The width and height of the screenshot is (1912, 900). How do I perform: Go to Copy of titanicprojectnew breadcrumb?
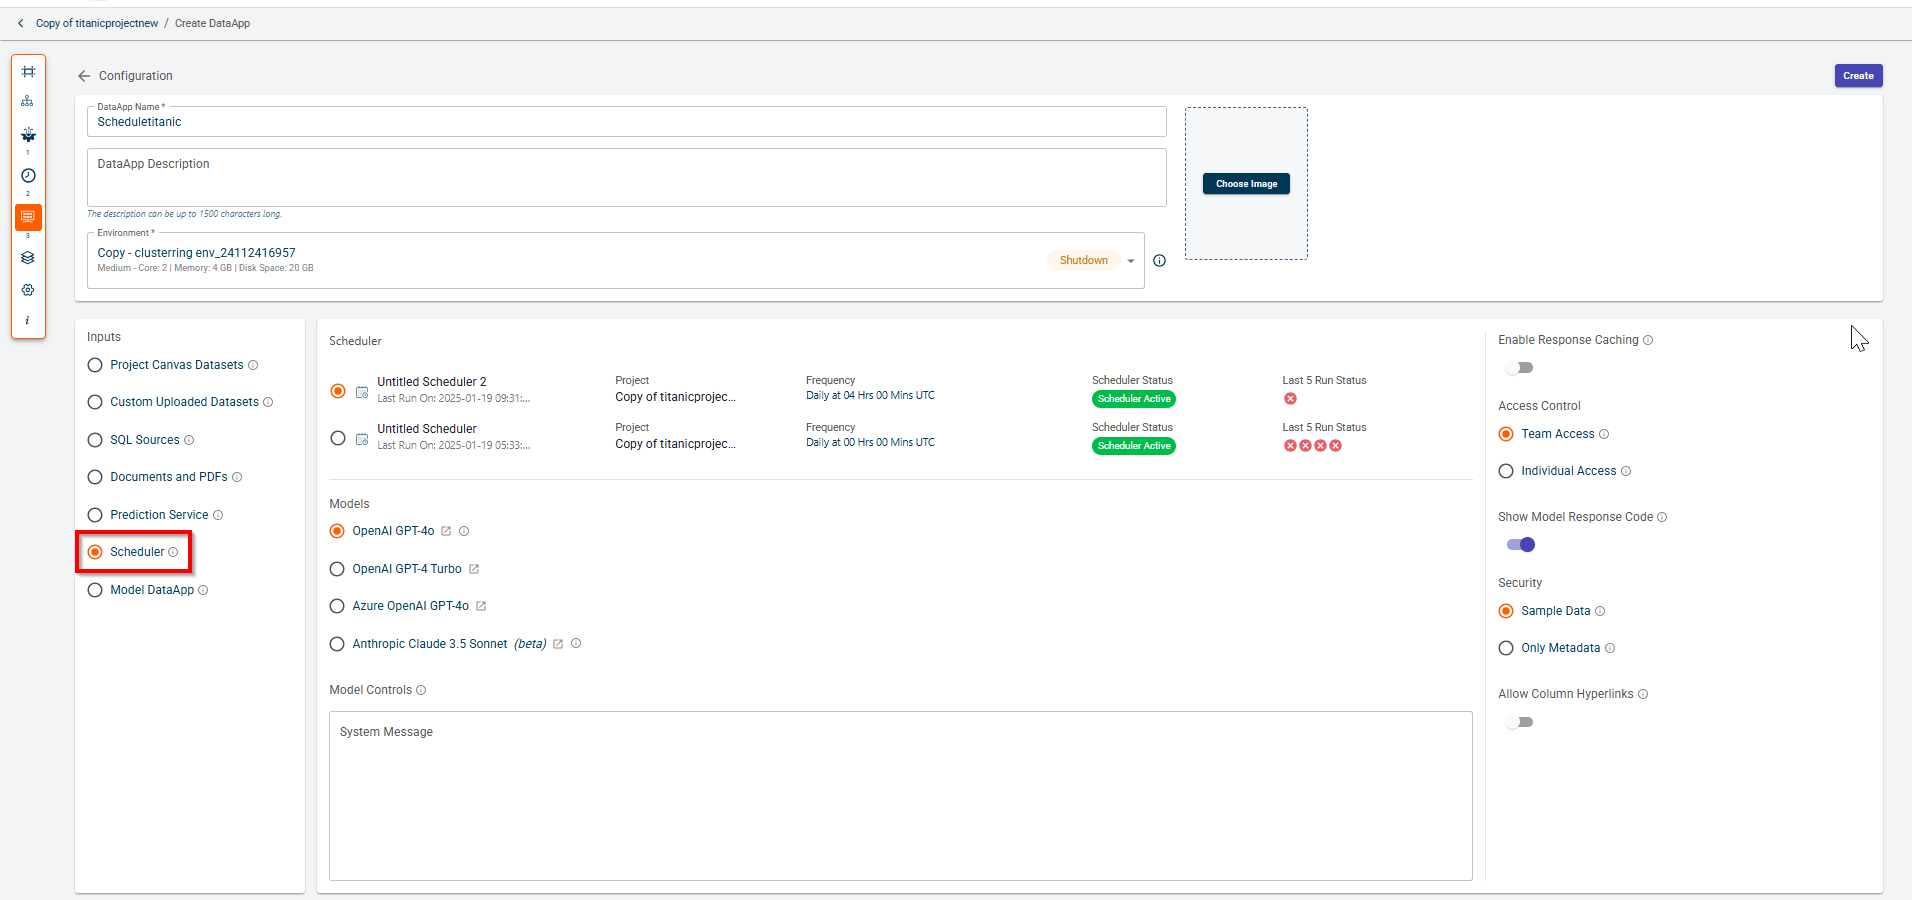(97, 23)
